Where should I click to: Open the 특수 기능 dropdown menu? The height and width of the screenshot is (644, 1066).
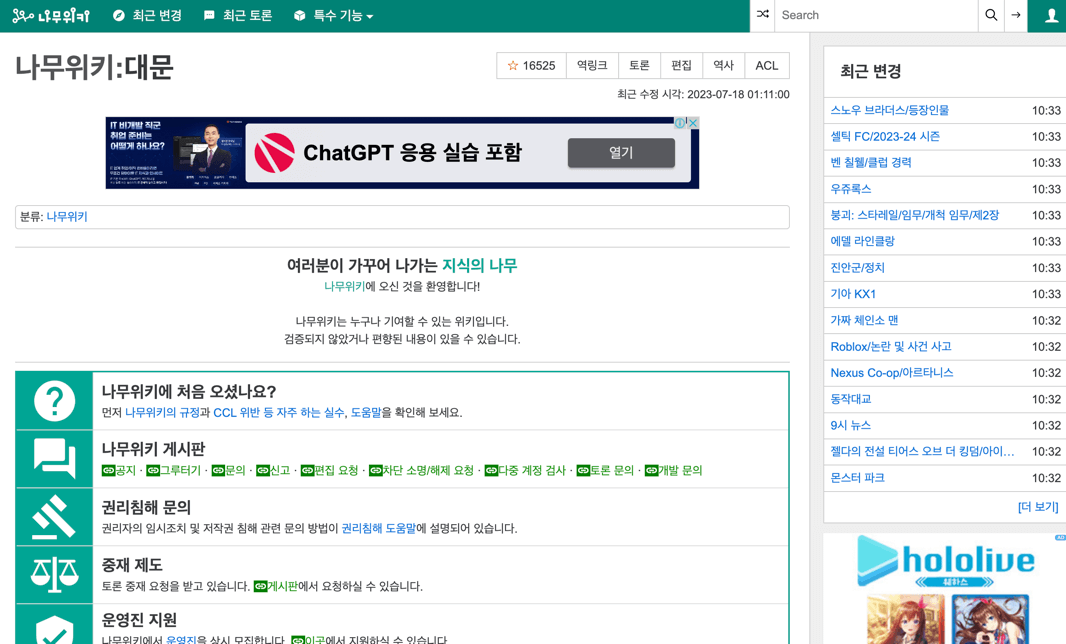pos(333,15)
